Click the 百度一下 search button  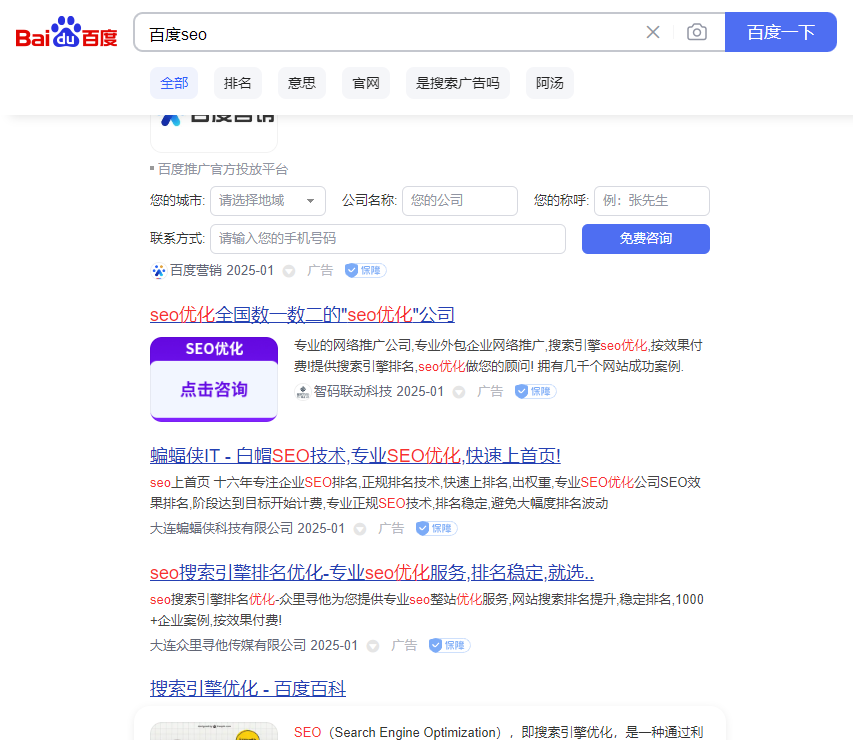781,32
